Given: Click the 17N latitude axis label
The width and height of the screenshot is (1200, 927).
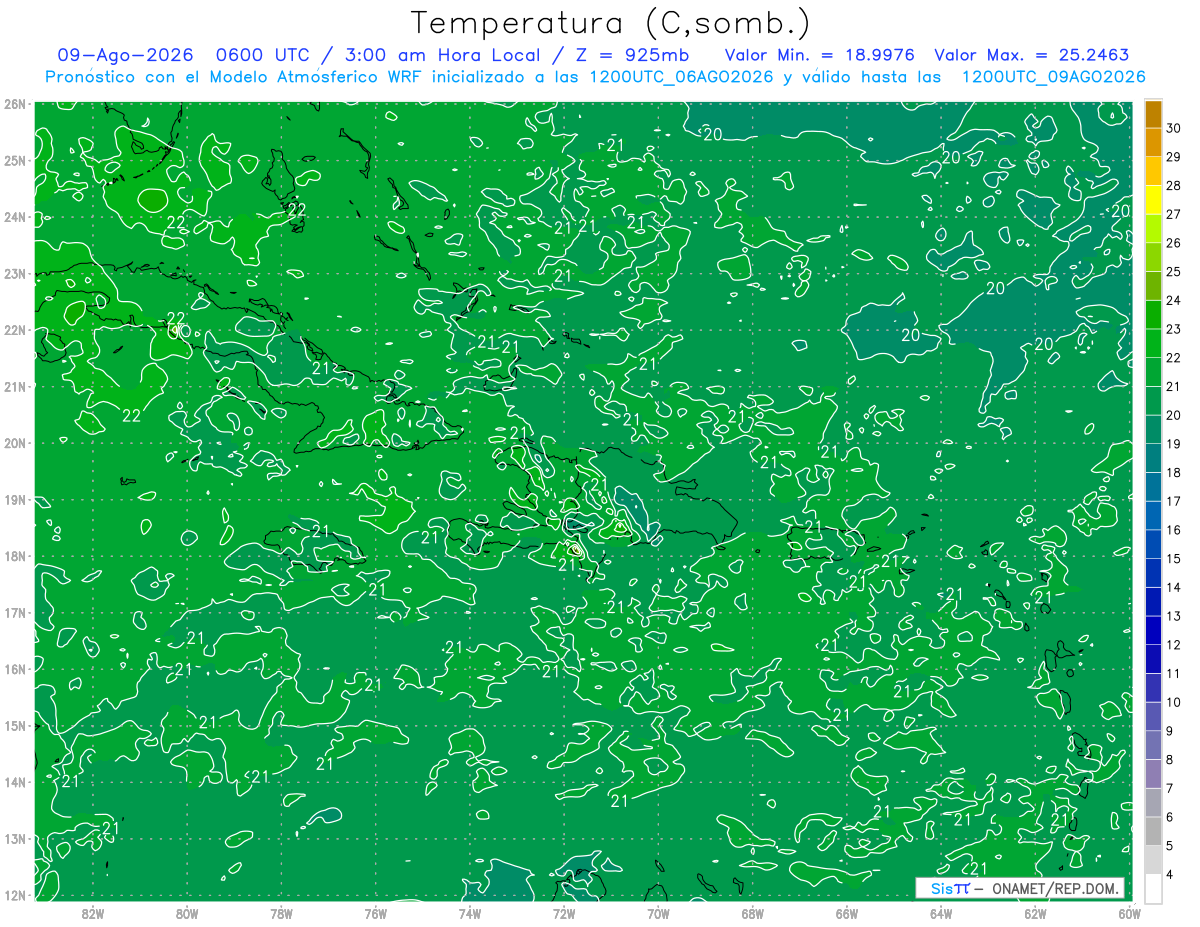Looking at the screenshot, I should (x=15, y=612).
